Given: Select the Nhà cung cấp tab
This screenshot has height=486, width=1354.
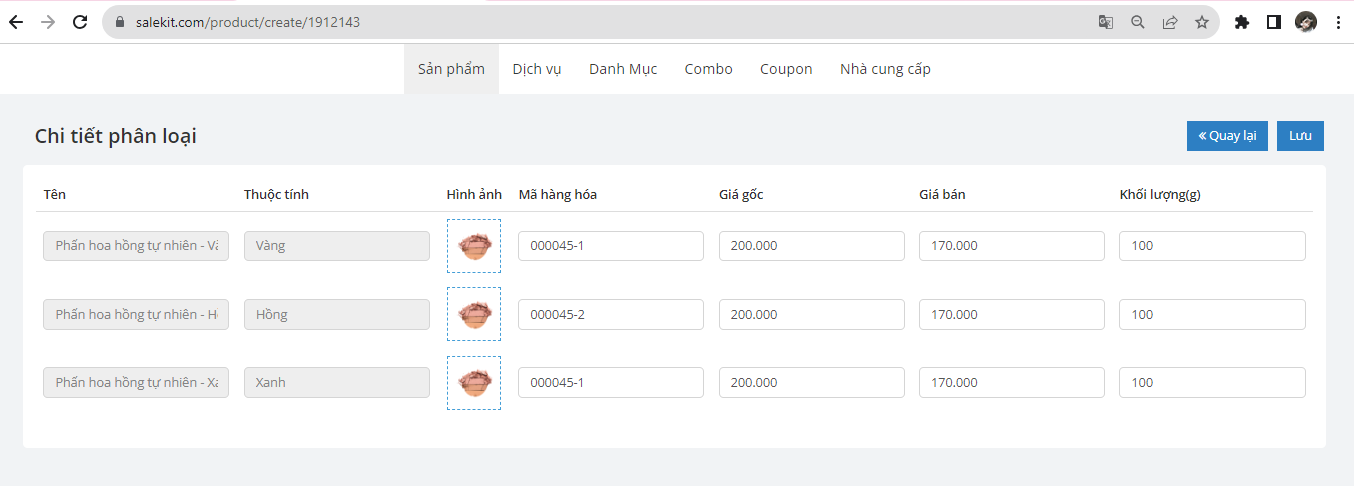Looking at the screenshot, I should [885, 69].
